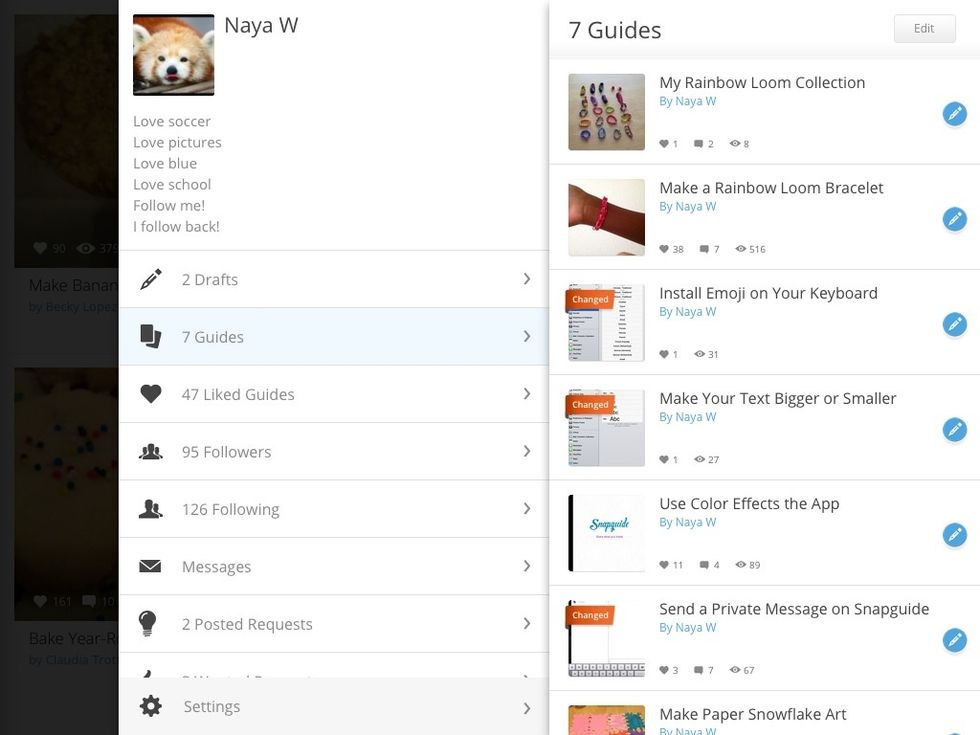The image size is (980, 735).
Task: Click the heart icon beside 47 Liked Guides
Action: coord(151,394)
